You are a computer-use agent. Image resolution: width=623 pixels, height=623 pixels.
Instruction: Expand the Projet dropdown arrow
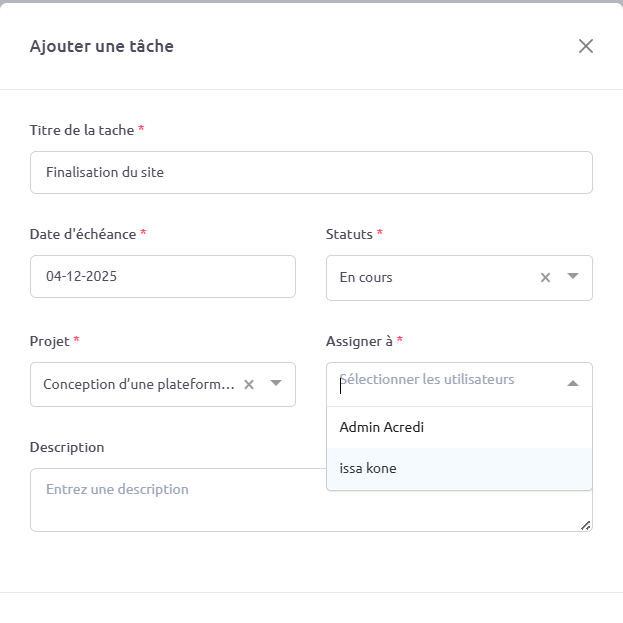tap(276, 383)
